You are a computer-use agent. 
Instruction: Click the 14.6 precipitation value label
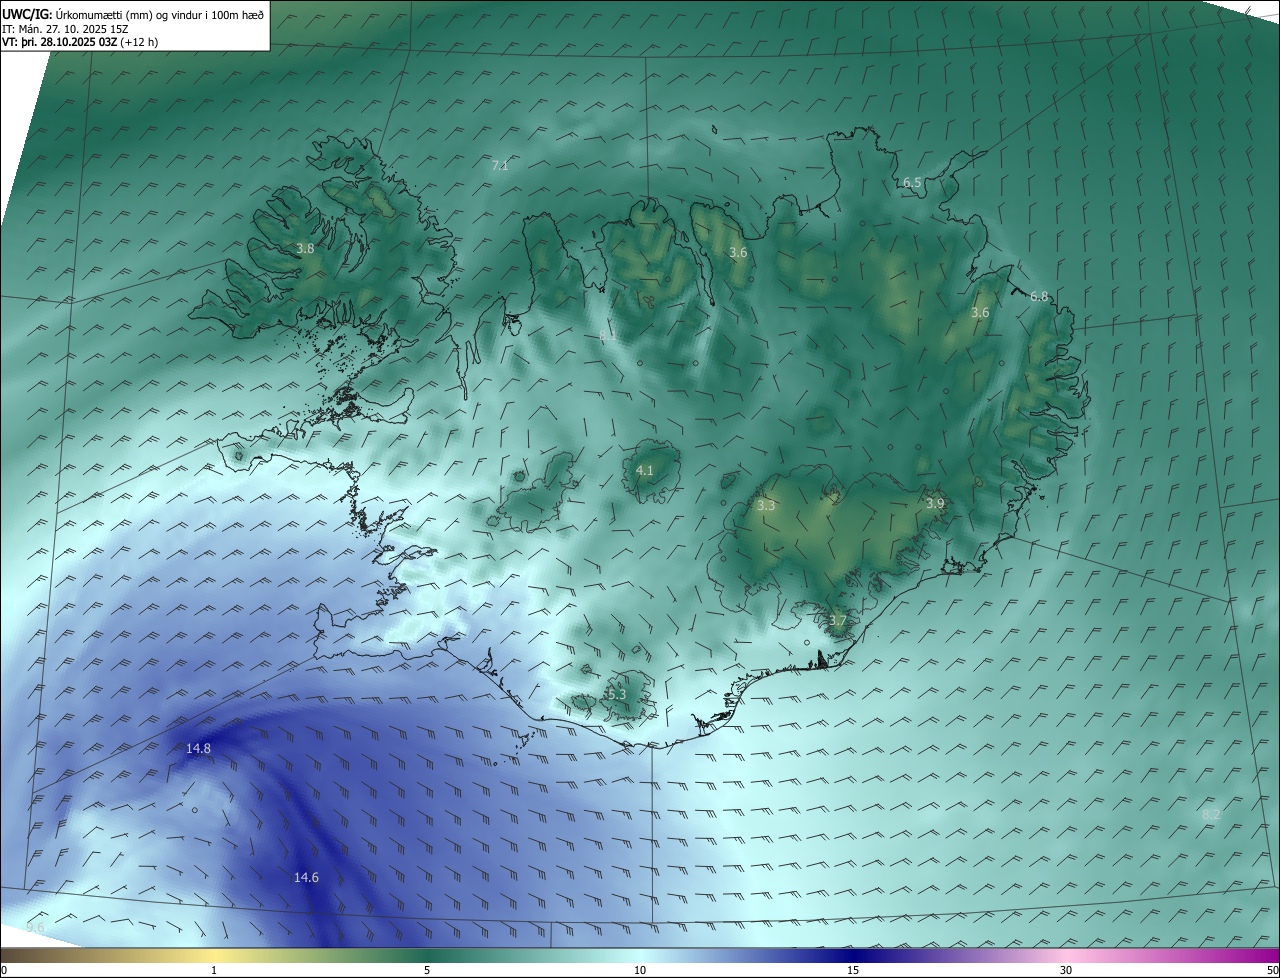[x=306, y=877]
